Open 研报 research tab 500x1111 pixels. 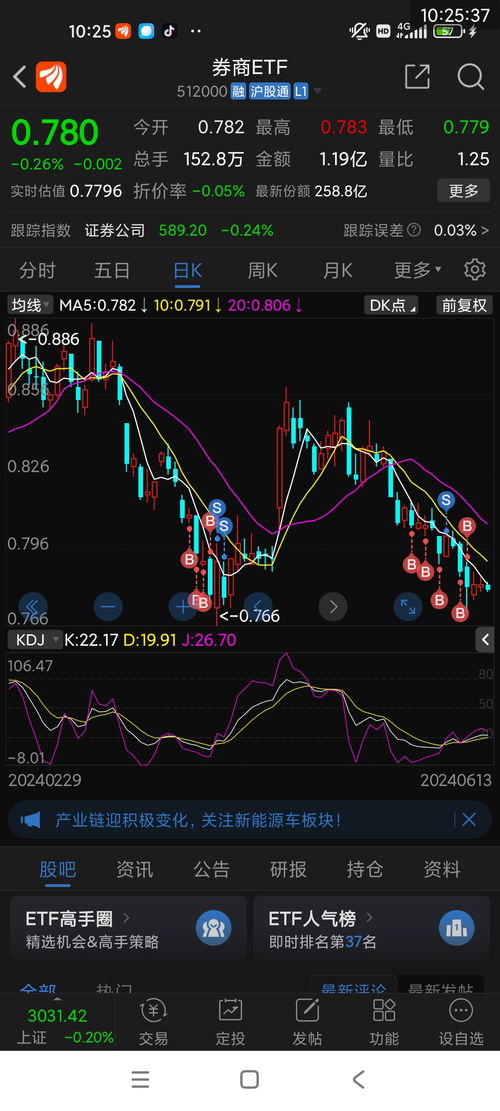click(x=288, y=869)
